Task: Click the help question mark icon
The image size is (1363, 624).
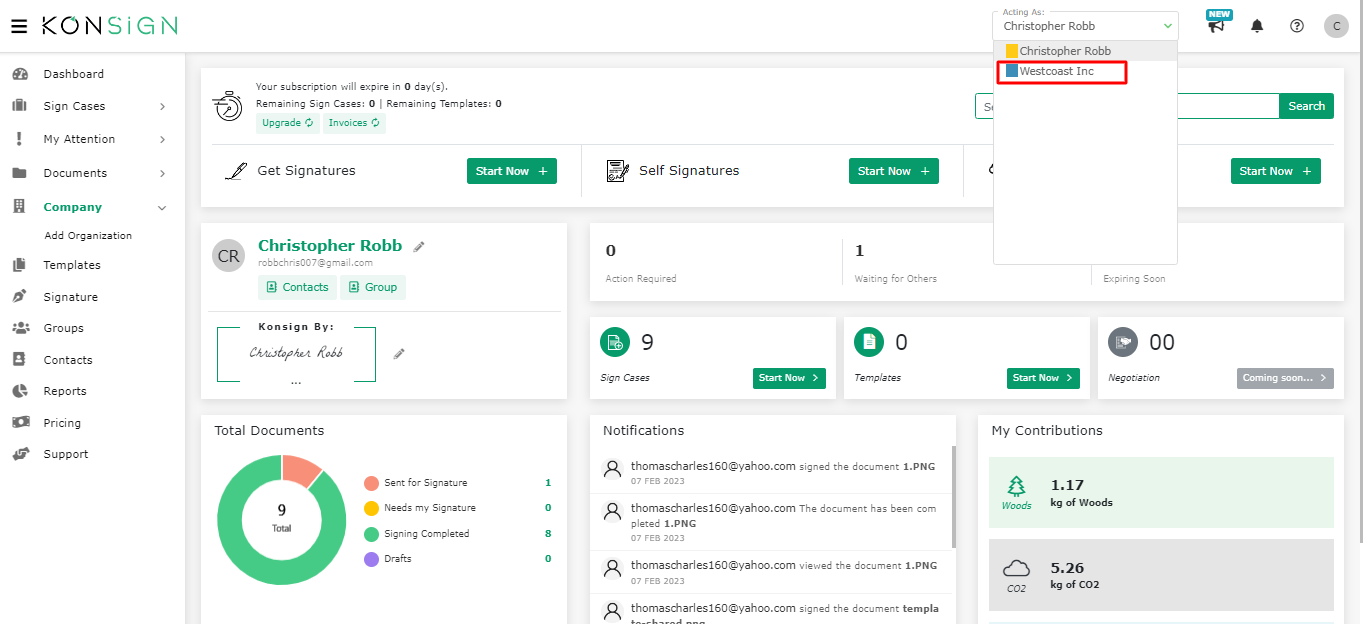Action: [x=1297, y=27]
